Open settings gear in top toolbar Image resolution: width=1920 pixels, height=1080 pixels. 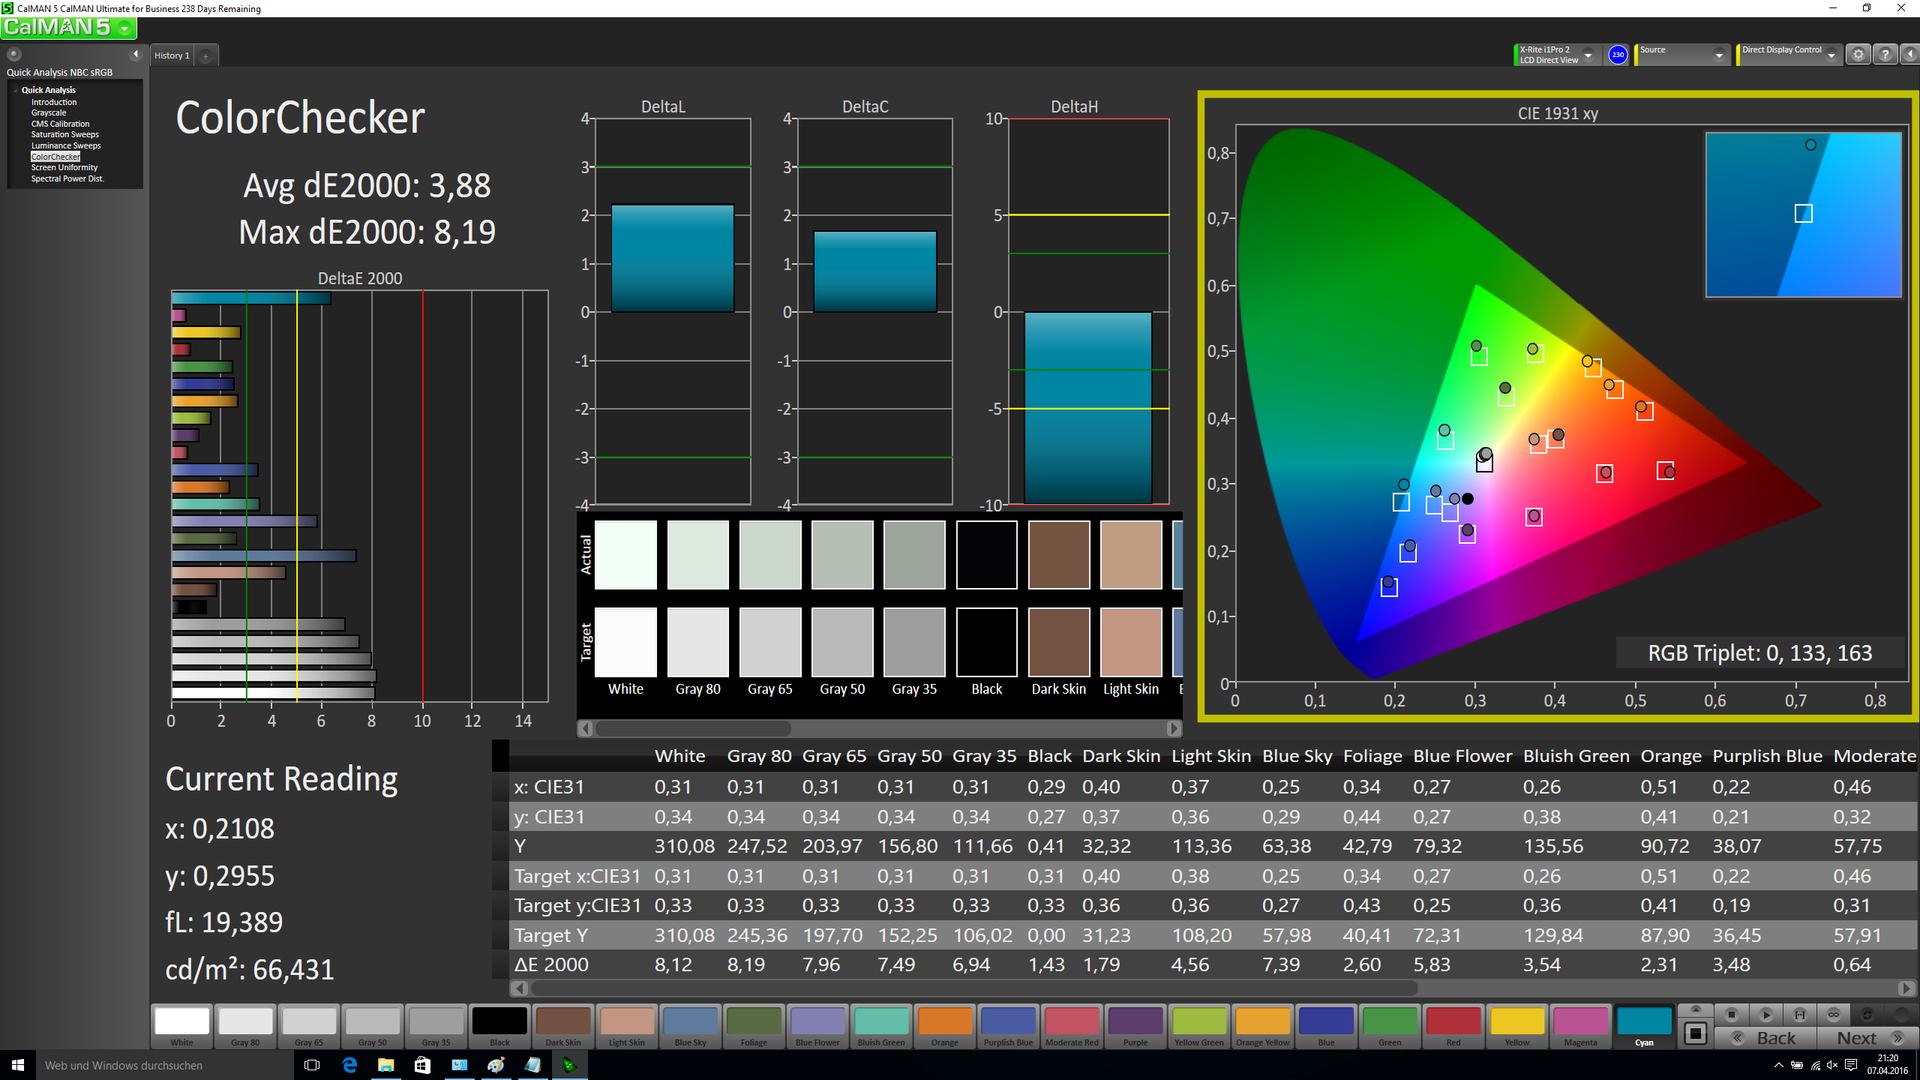(1858, 55)
